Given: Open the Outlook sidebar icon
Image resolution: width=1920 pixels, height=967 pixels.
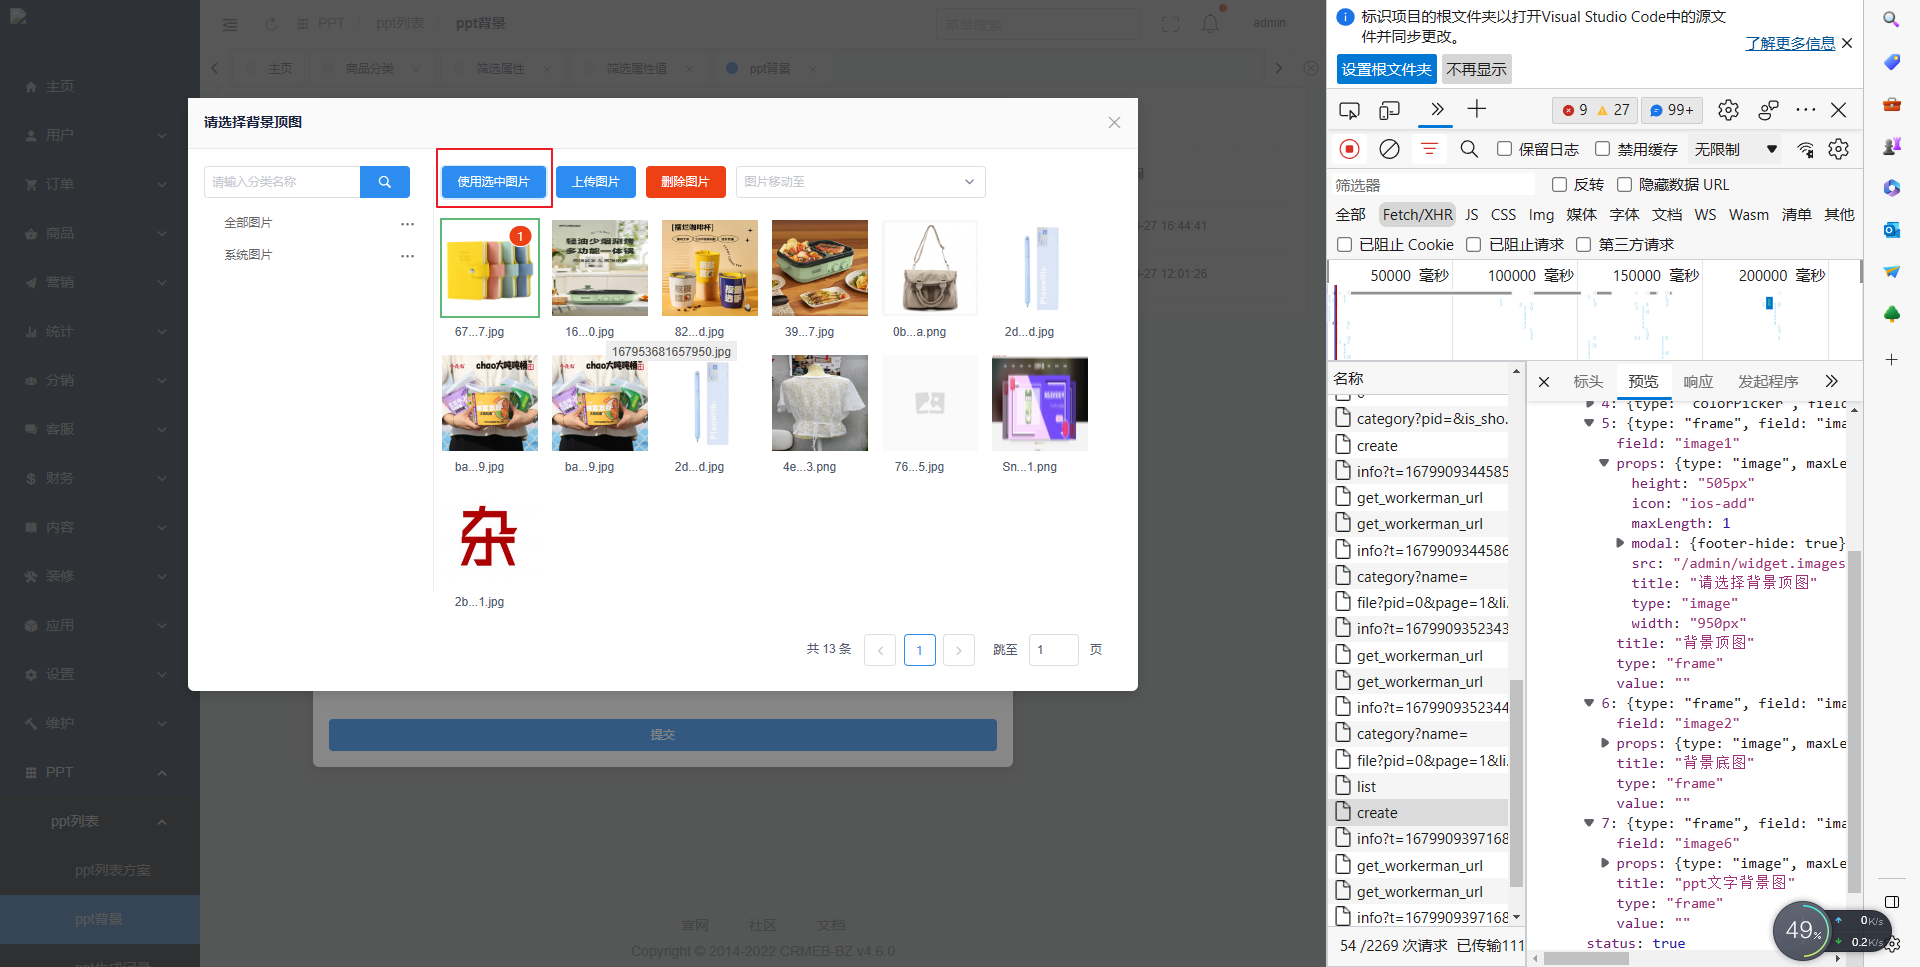Looking at the screenshot, I should point(1891,229).
